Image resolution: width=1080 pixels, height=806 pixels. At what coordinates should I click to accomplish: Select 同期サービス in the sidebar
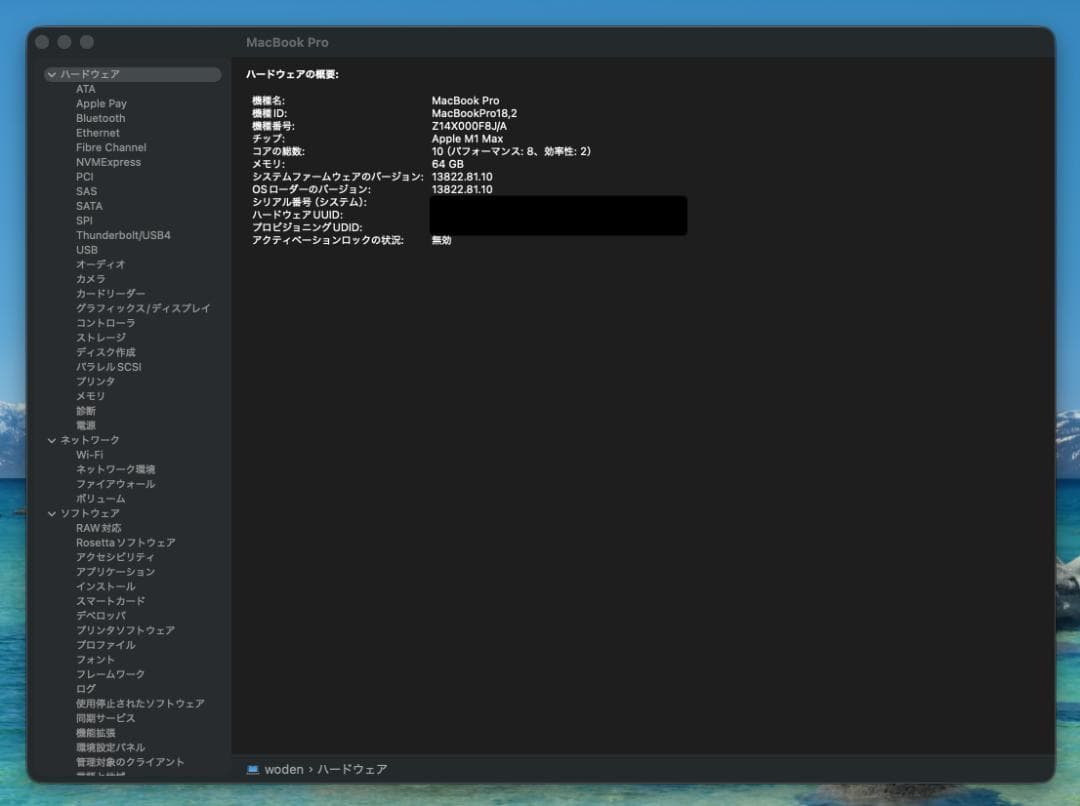point(106,719)
